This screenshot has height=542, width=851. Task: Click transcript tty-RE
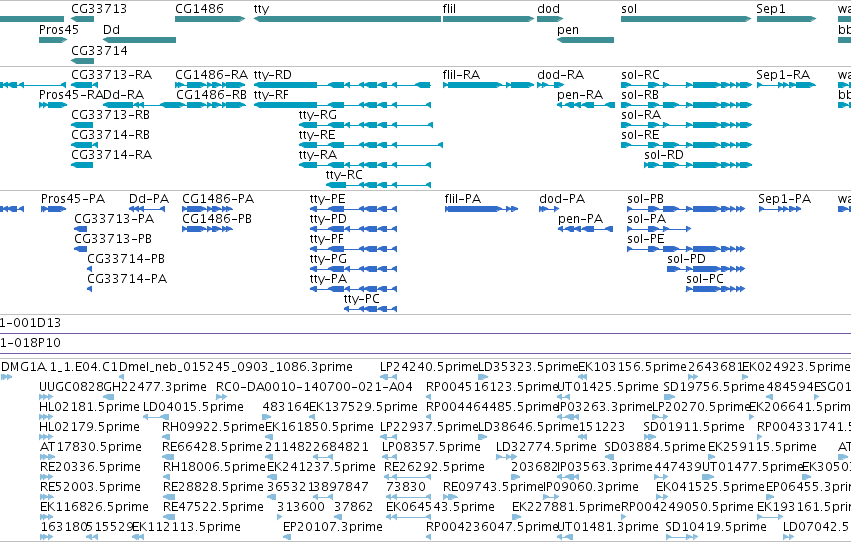(x=371, y=145)
